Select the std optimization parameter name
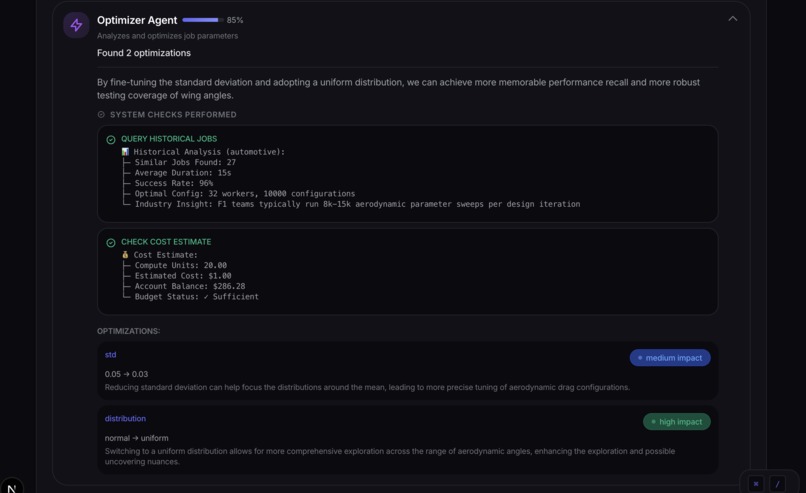806x493 pixels. [x=111, y=355]
